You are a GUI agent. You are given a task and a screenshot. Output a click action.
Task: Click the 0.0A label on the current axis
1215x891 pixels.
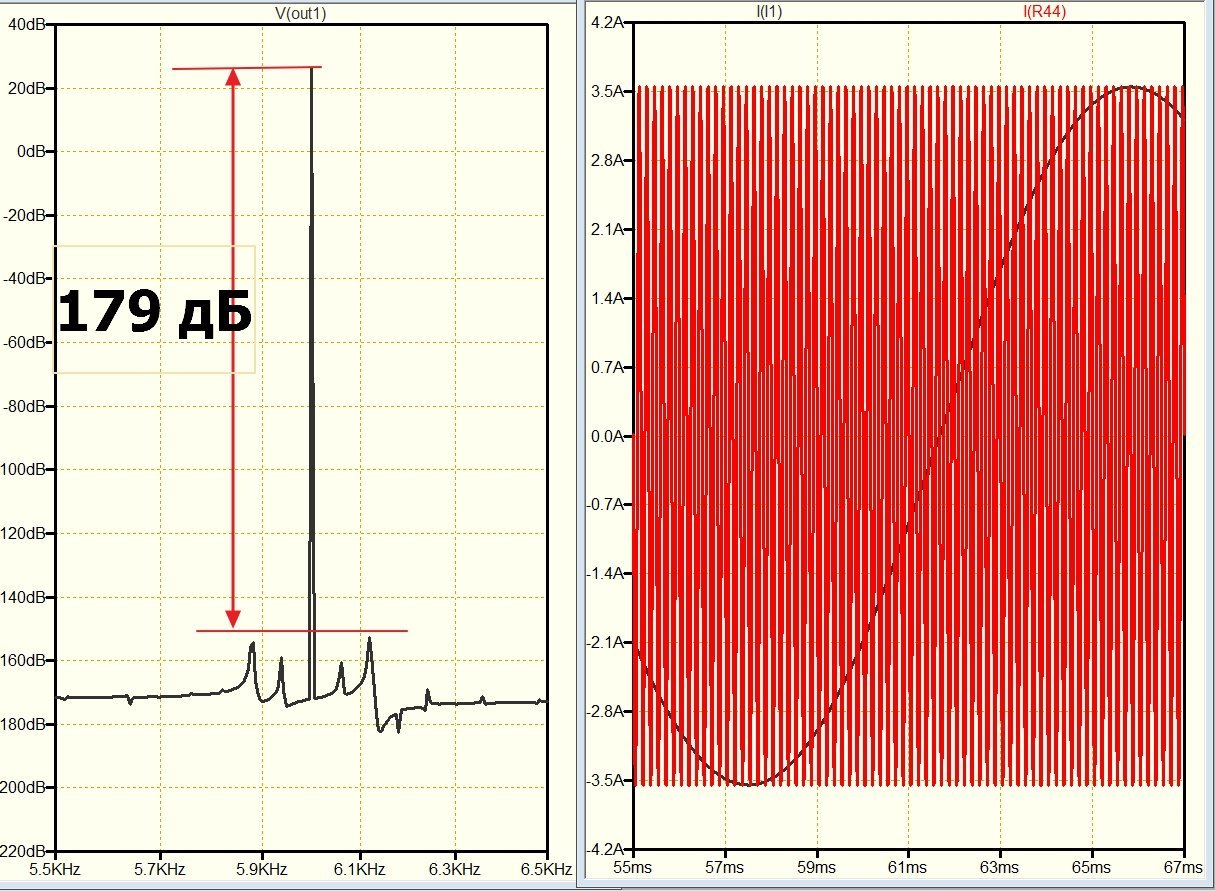point(608,436)
